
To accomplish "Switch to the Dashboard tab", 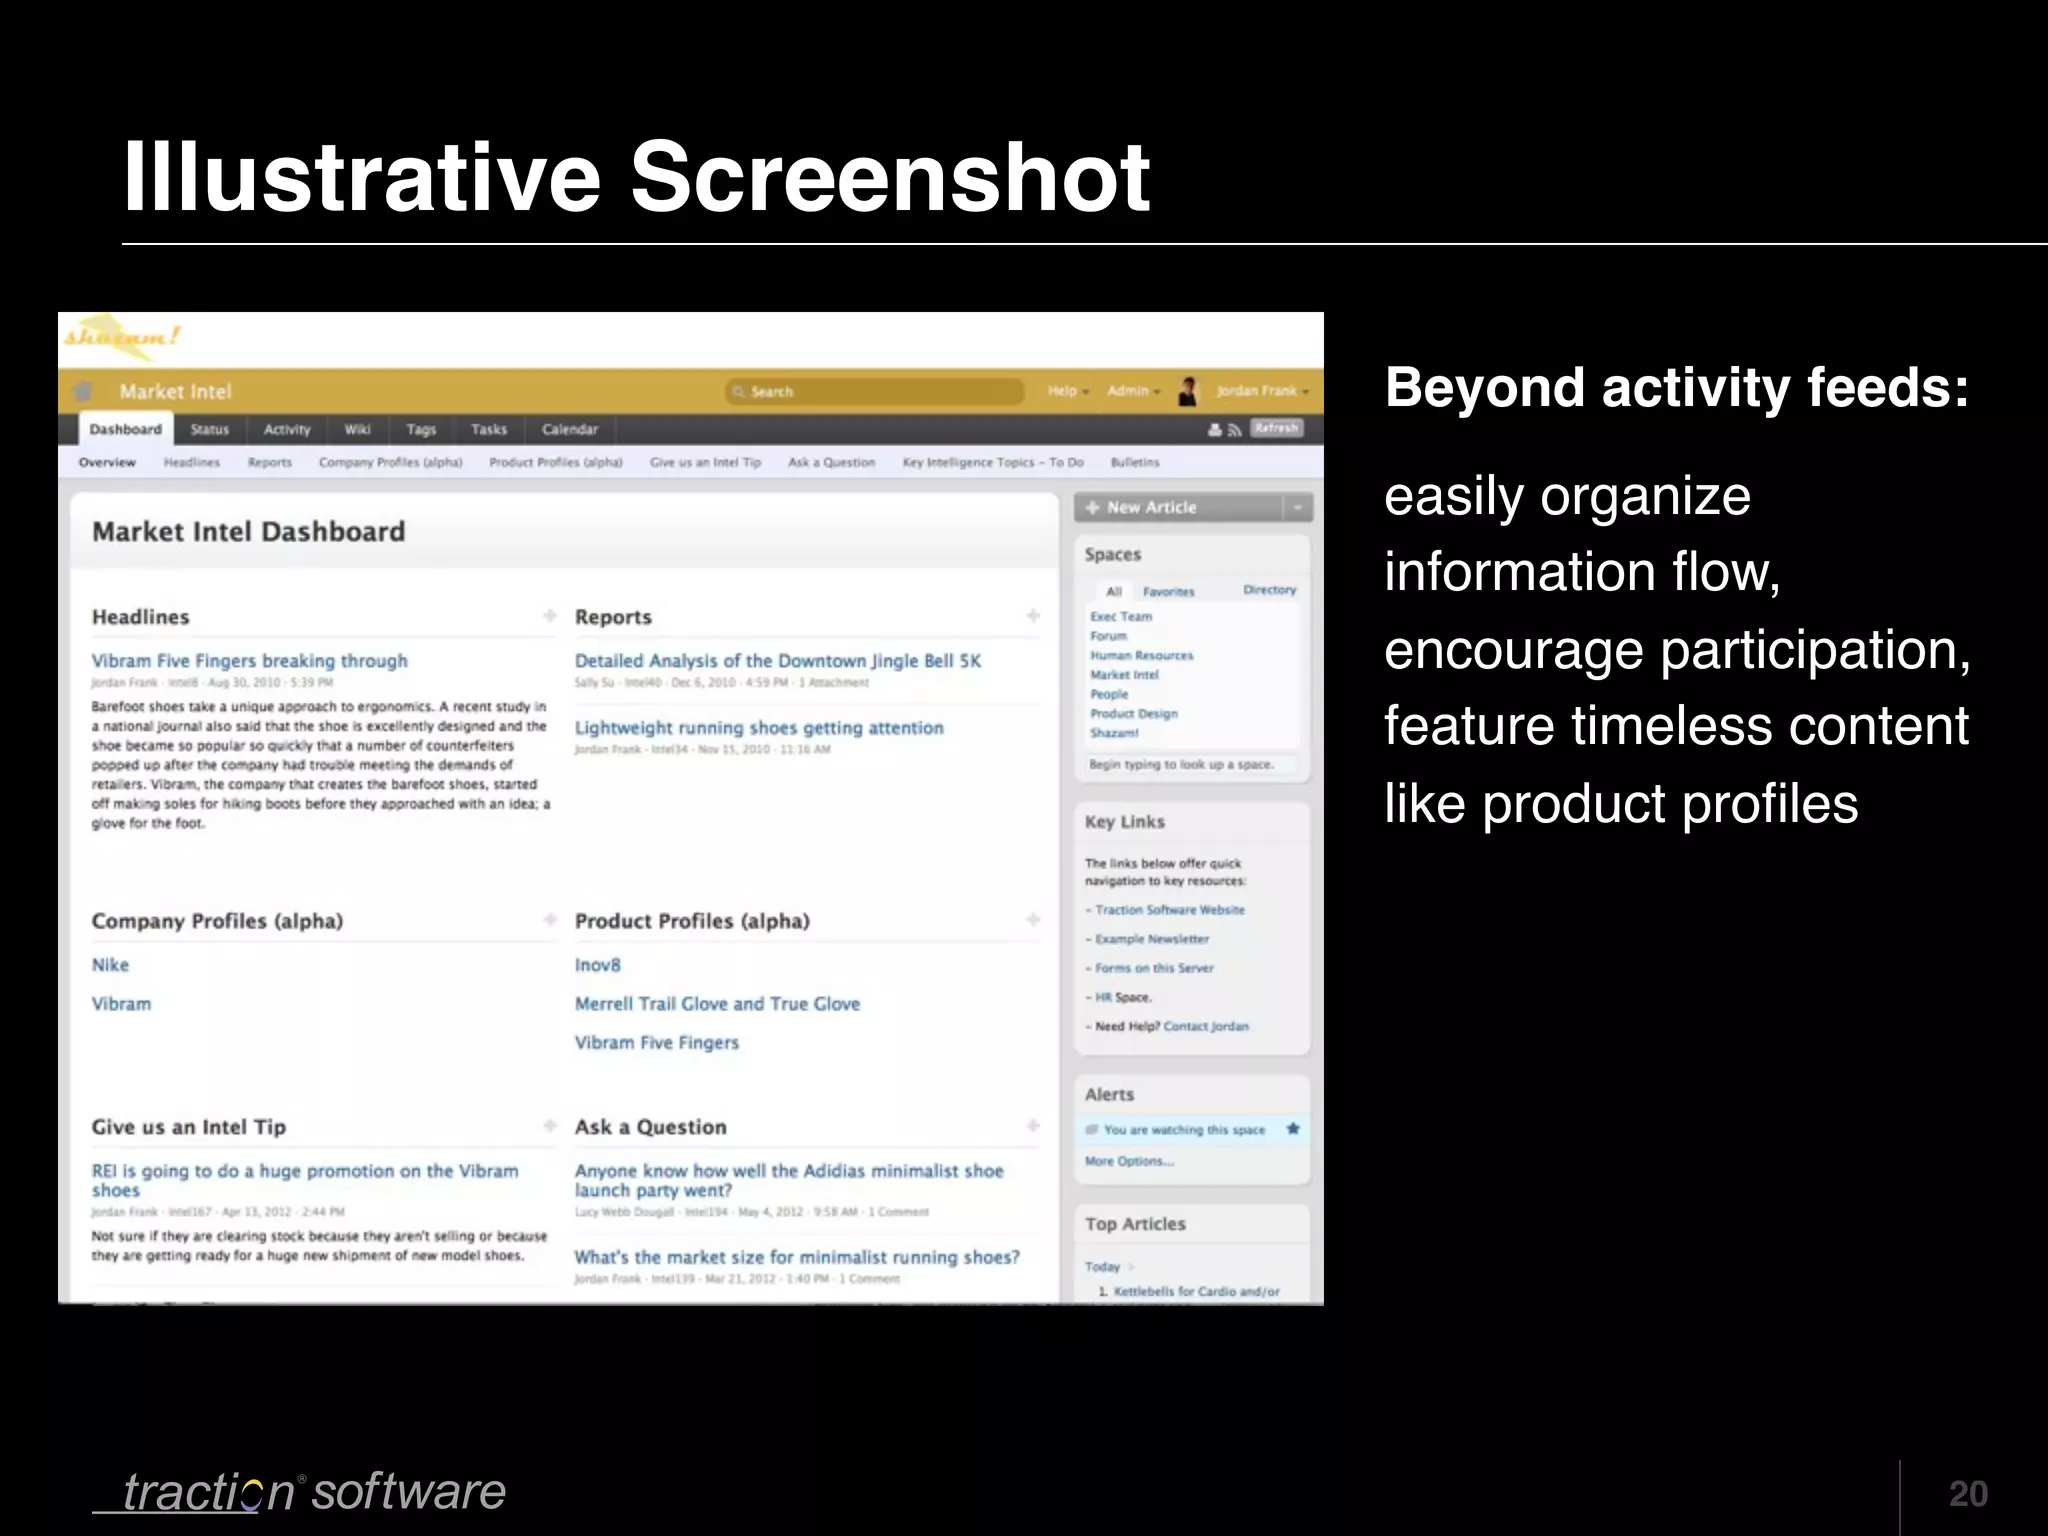I will (x=125, y=429).
